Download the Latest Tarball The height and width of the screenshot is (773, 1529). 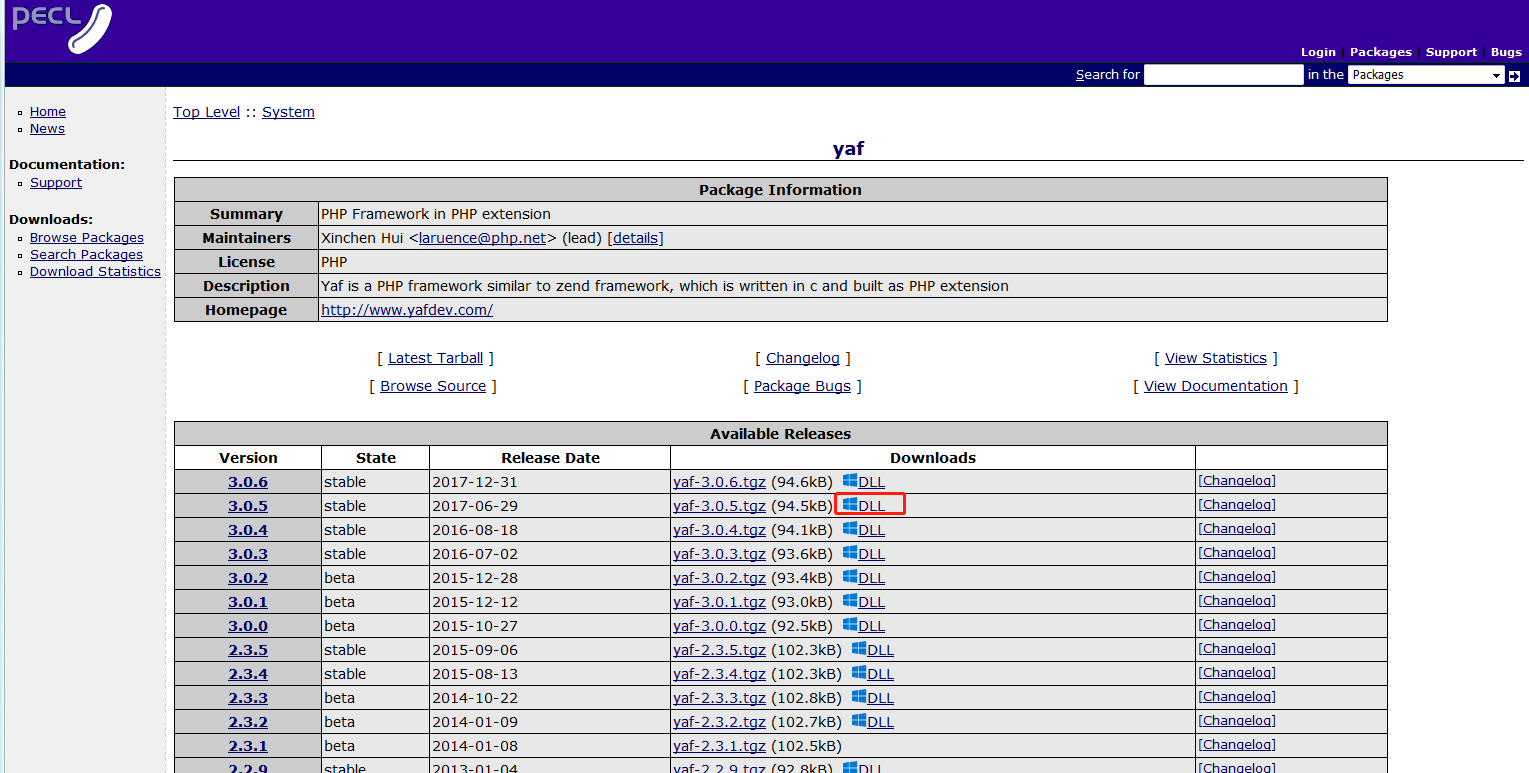click(435, 358)
